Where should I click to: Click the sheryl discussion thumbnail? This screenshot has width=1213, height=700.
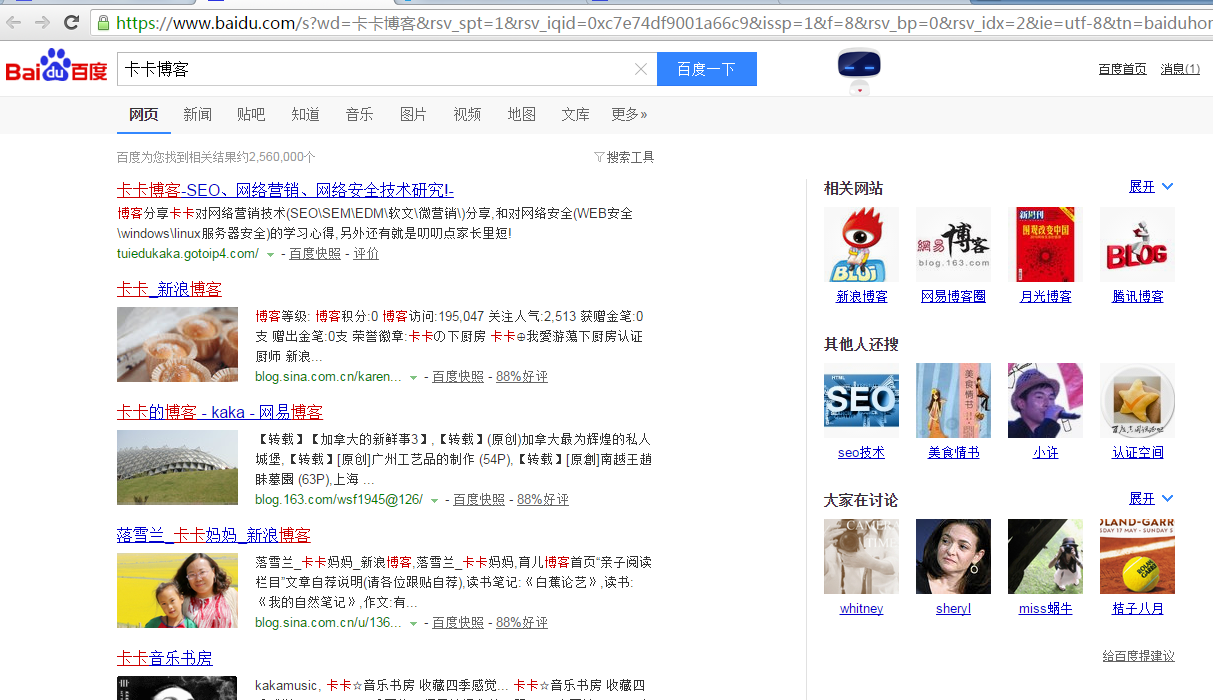click(x=953, y=557)
